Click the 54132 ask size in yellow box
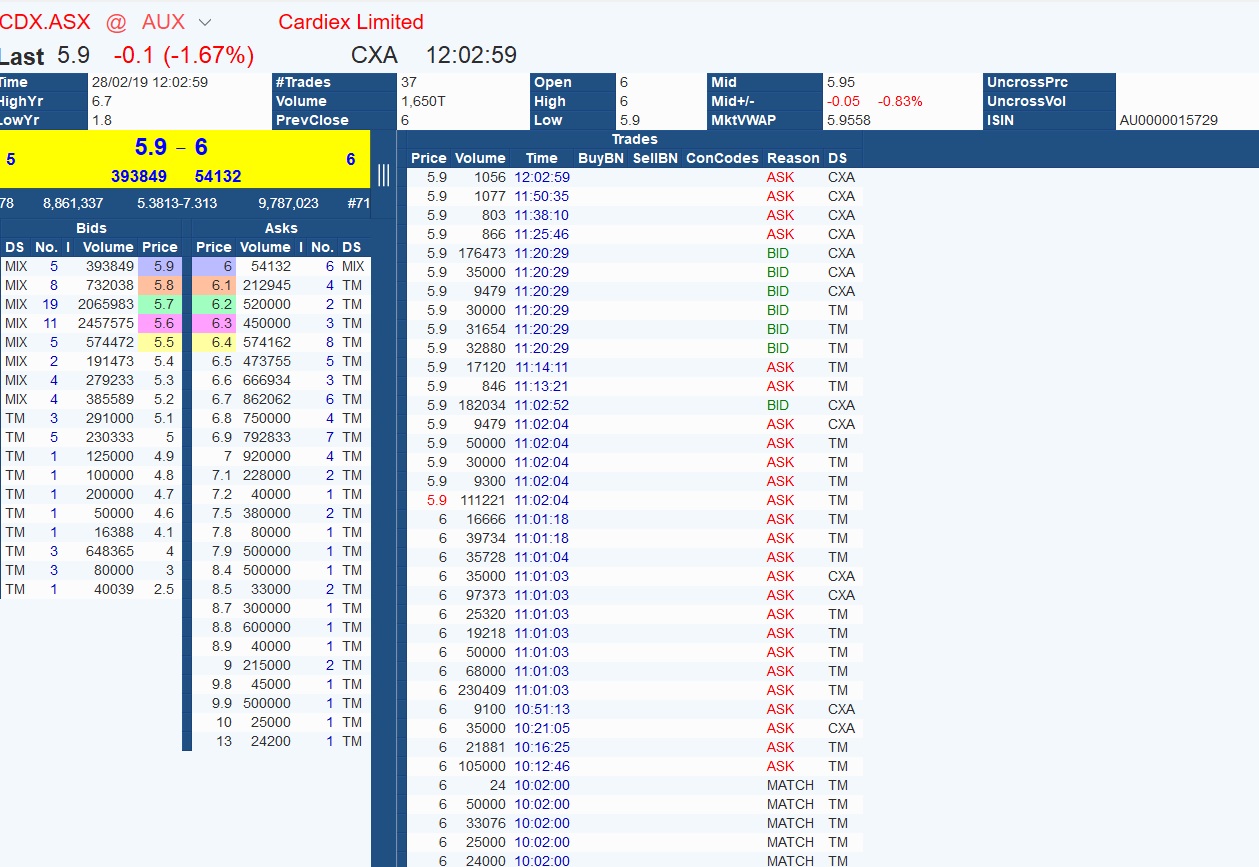The width and height of the screenshot is (1259, 867). tap(218, 176)
